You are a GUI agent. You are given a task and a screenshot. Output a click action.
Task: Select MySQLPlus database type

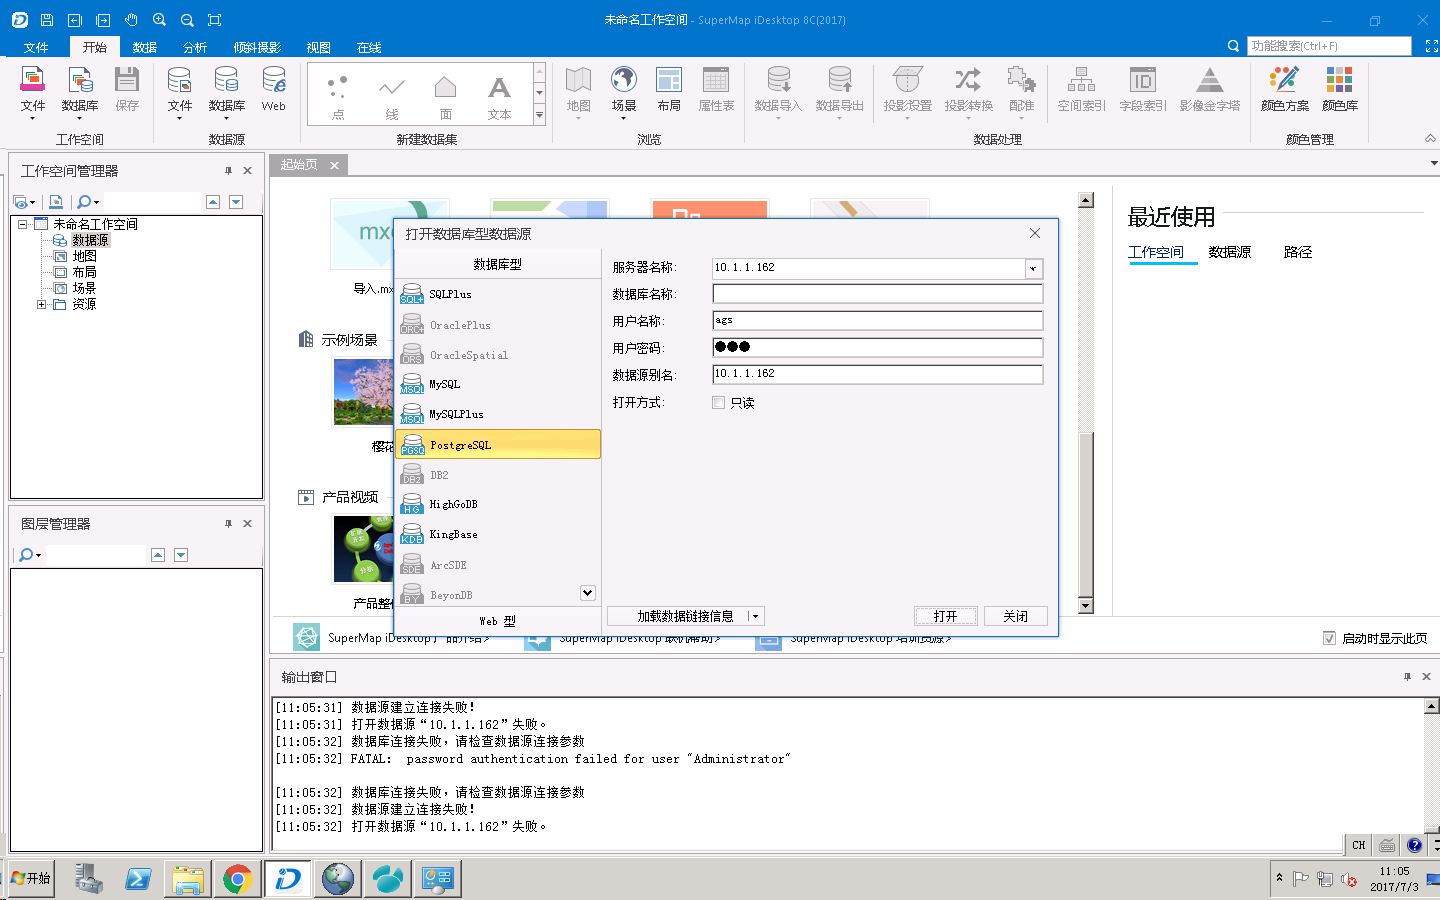pyautogui.click(x=498, y=414)
